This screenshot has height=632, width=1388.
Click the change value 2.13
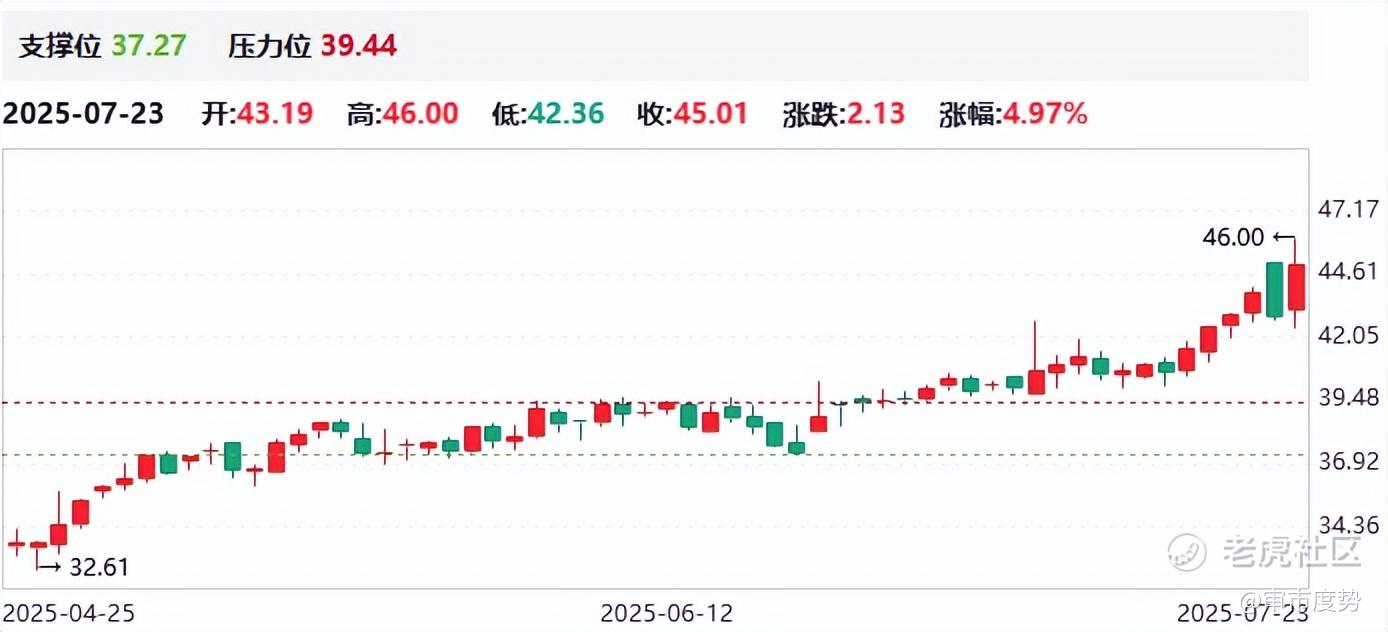[876, 113]
